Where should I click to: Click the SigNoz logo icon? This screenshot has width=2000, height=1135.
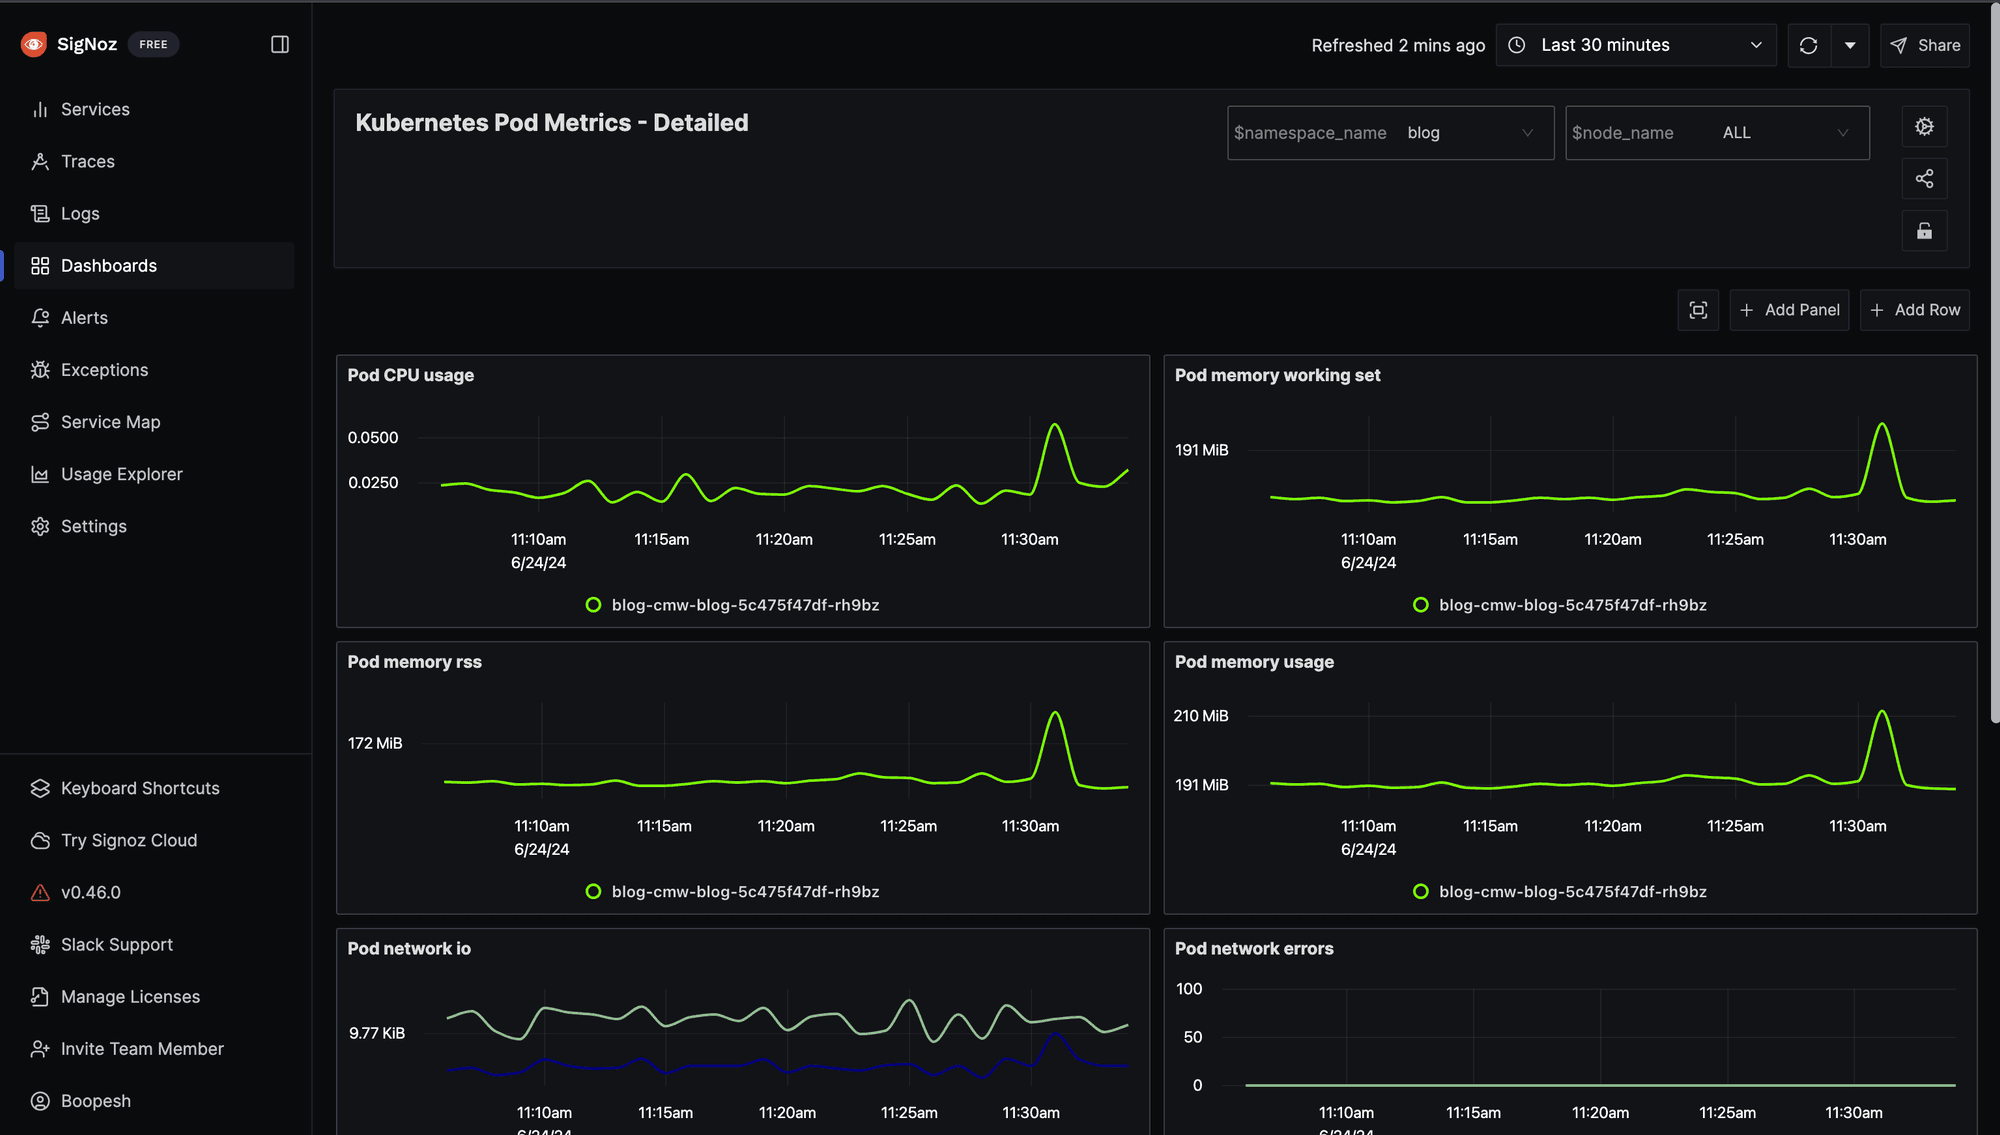pos(34,44)
